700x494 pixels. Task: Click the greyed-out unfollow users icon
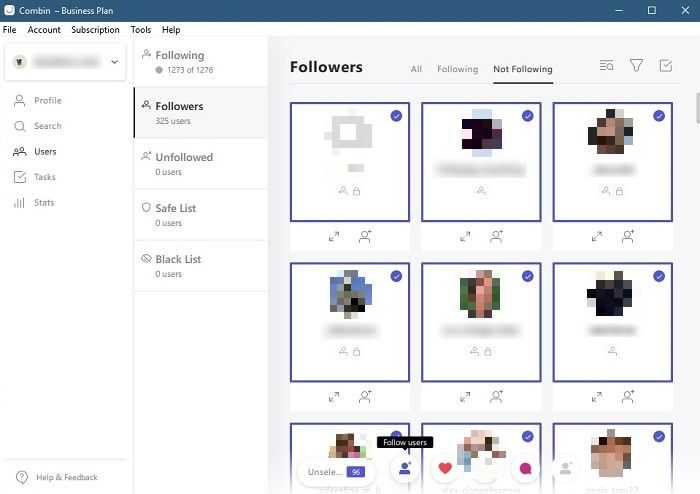(566, 469)
